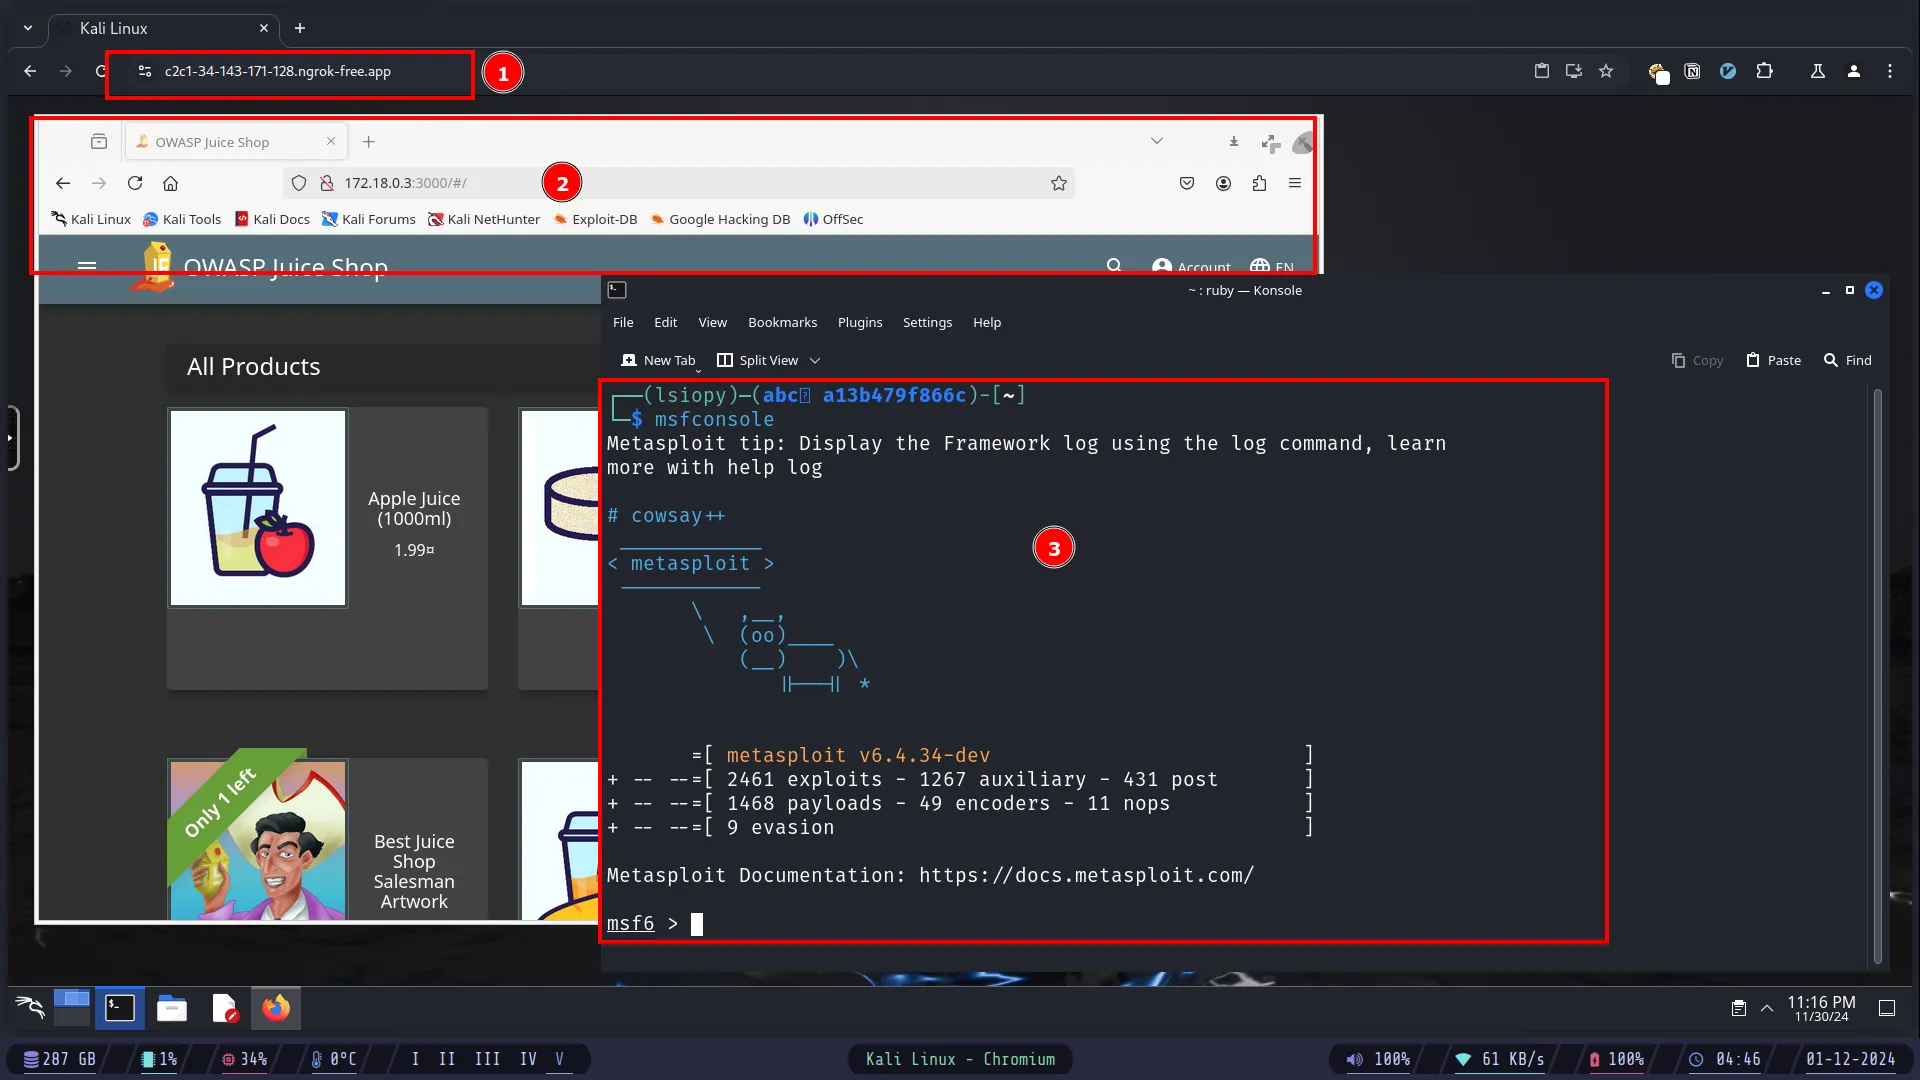Image resolution: width=1920 pixels, height=1080 pixels.
Task: Click Find in the Konsole toolbar
Action: point(1848,360)
